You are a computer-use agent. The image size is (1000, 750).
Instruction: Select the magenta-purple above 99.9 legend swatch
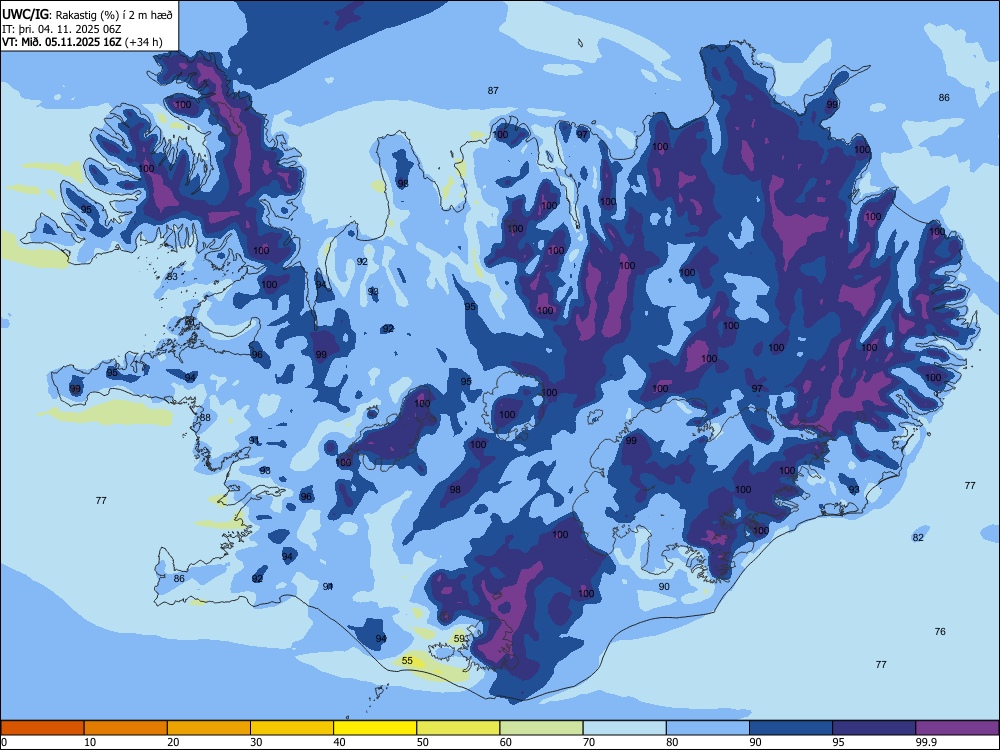pos(957,728)
